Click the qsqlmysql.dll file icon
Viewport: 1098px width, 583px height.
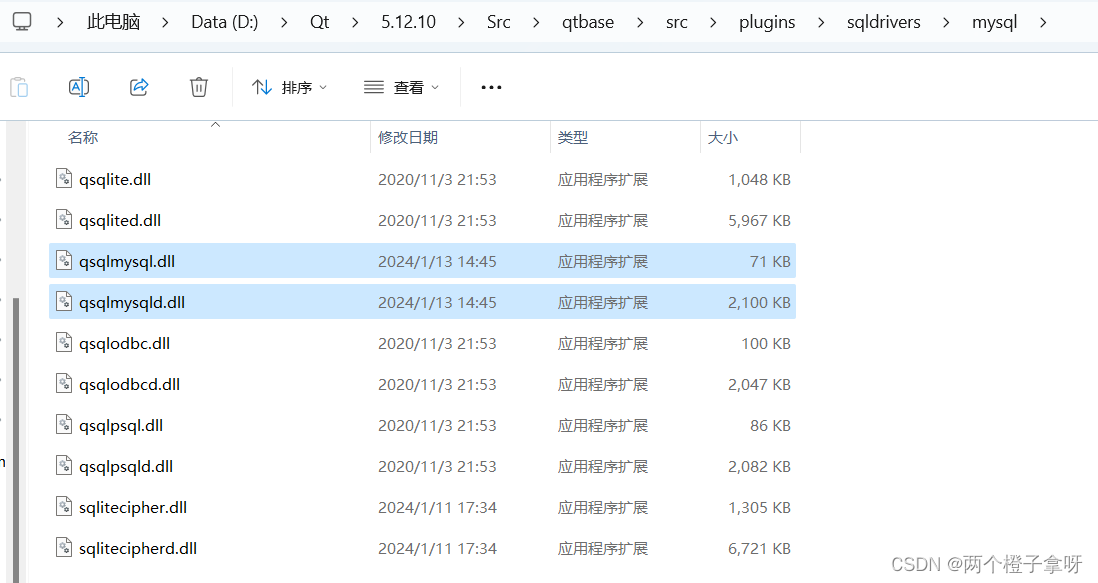point(64,260)
